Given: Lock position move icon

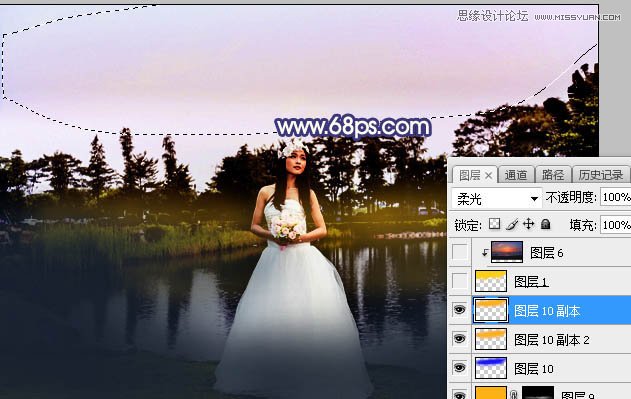Looking at the screenshot, I should tap(528, 224).
